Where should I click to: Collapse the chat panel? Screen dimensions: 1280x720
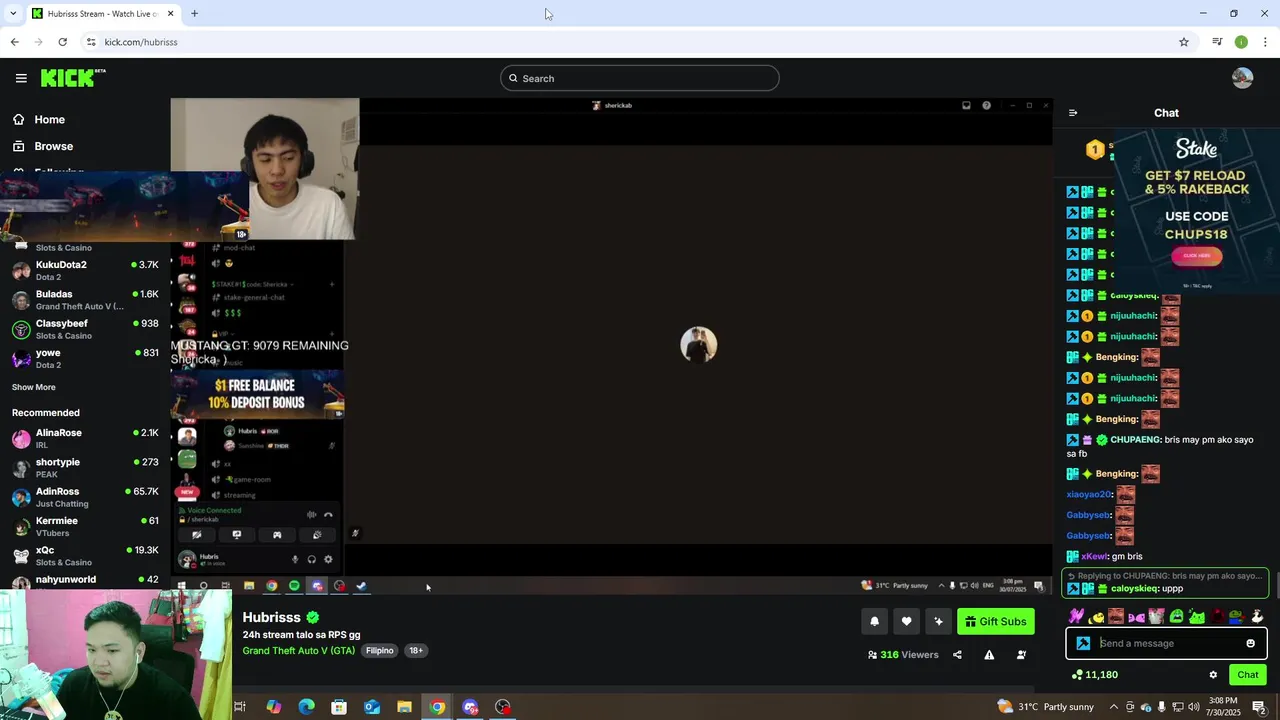tap(1073, 113)
